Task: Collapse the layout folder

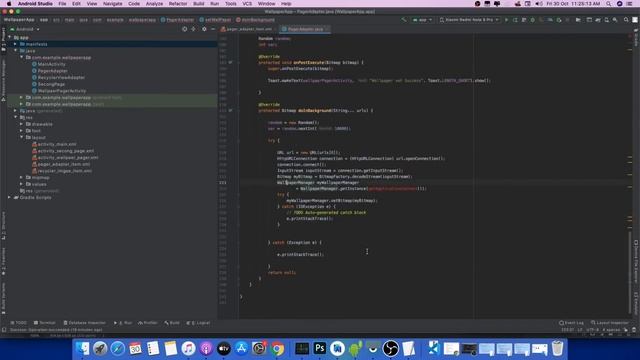Action: click(x=21, y=137)
